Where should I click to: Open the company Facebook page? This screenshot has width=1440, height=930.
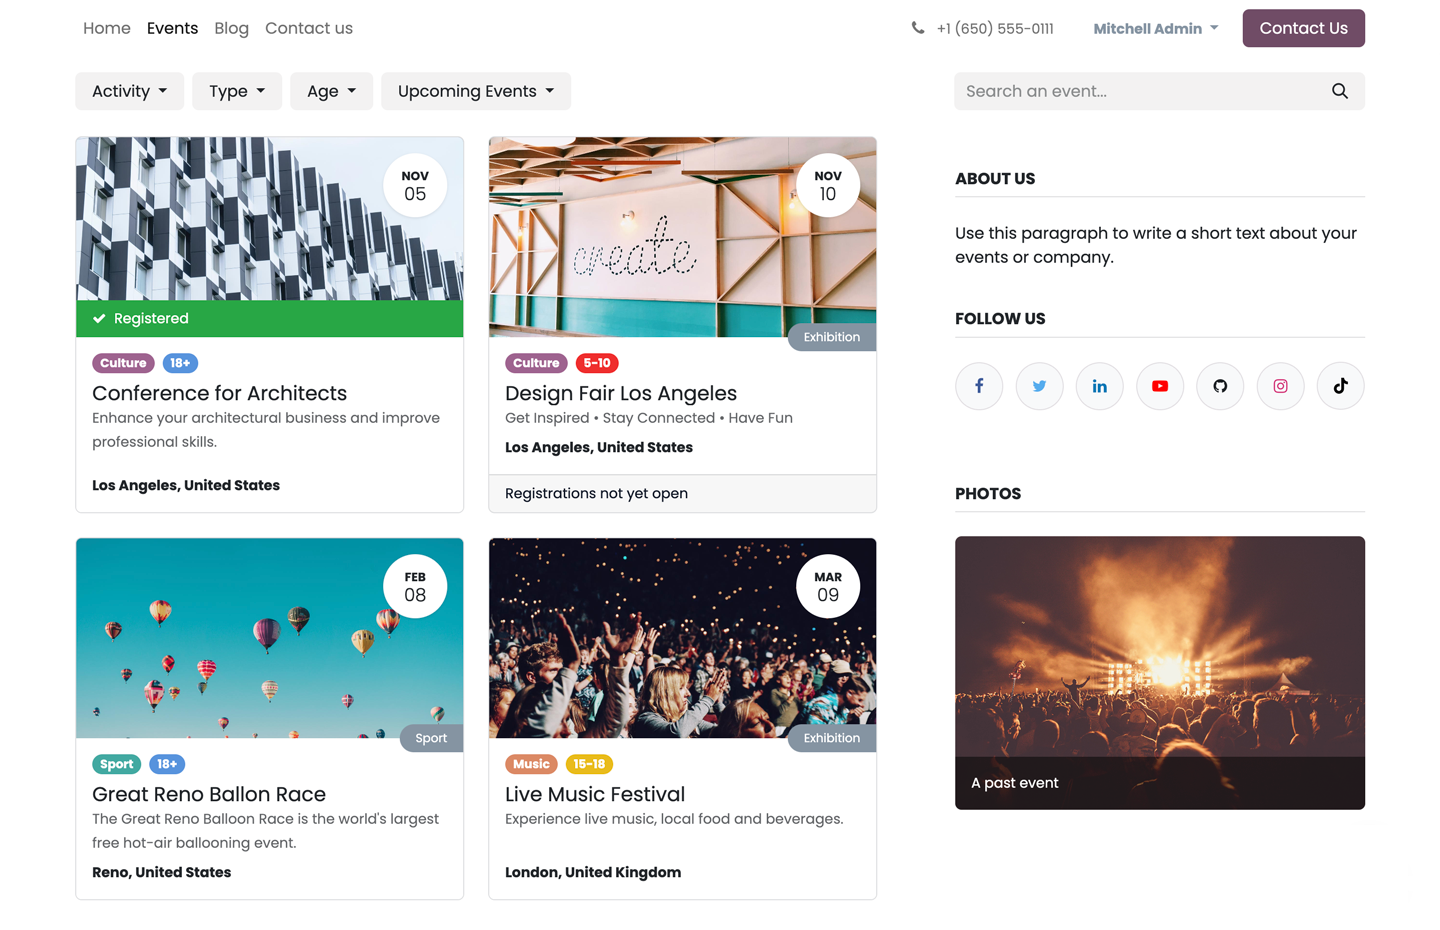coord(978,386)
